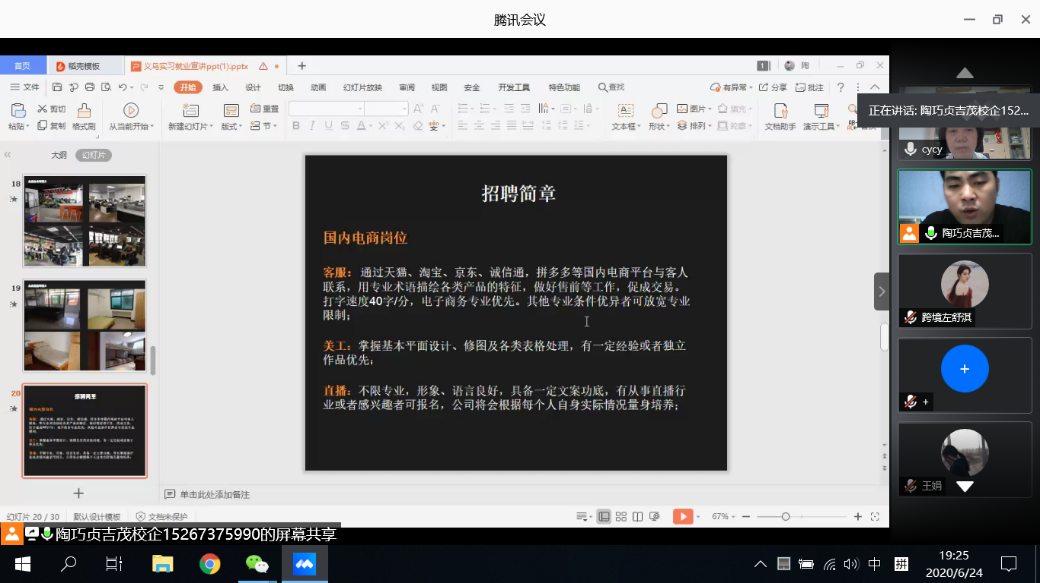Toggle italic text formatting

(313, 126)
